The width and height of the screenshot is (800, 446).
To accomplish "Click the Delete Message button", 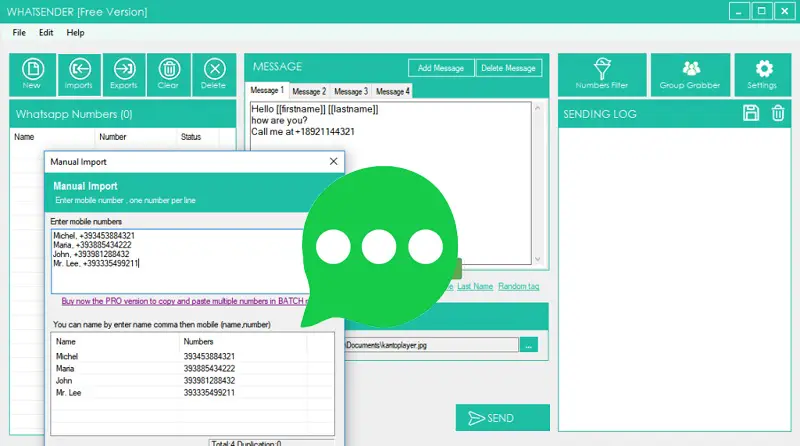I will pyautogui.click(x=508, y=68).
